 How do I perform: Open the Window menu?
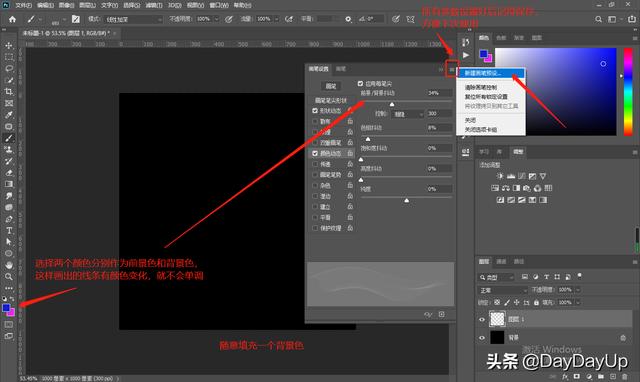tap(219, 5)
